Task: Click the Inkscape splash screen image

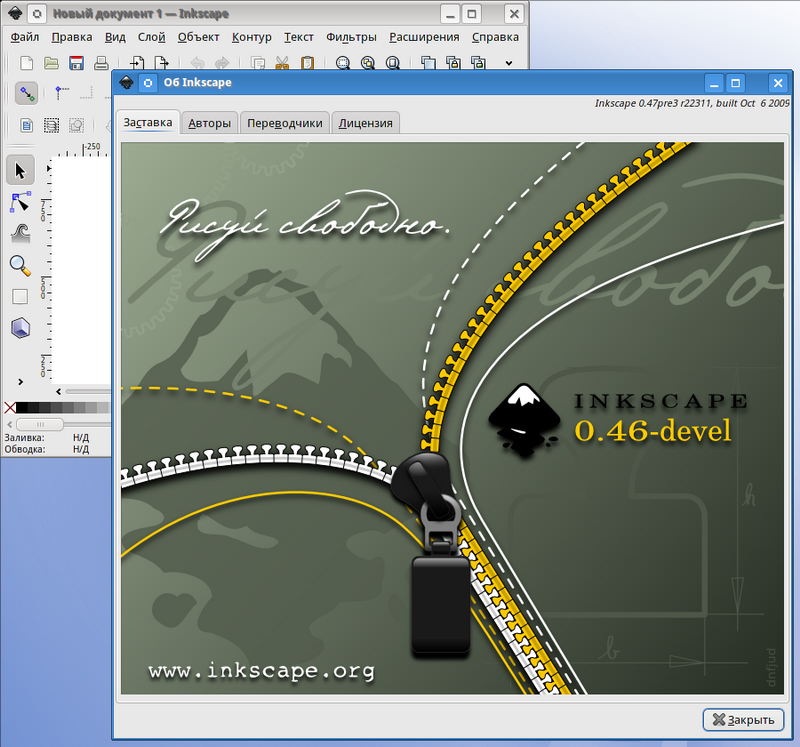Action: click(452, 418)
